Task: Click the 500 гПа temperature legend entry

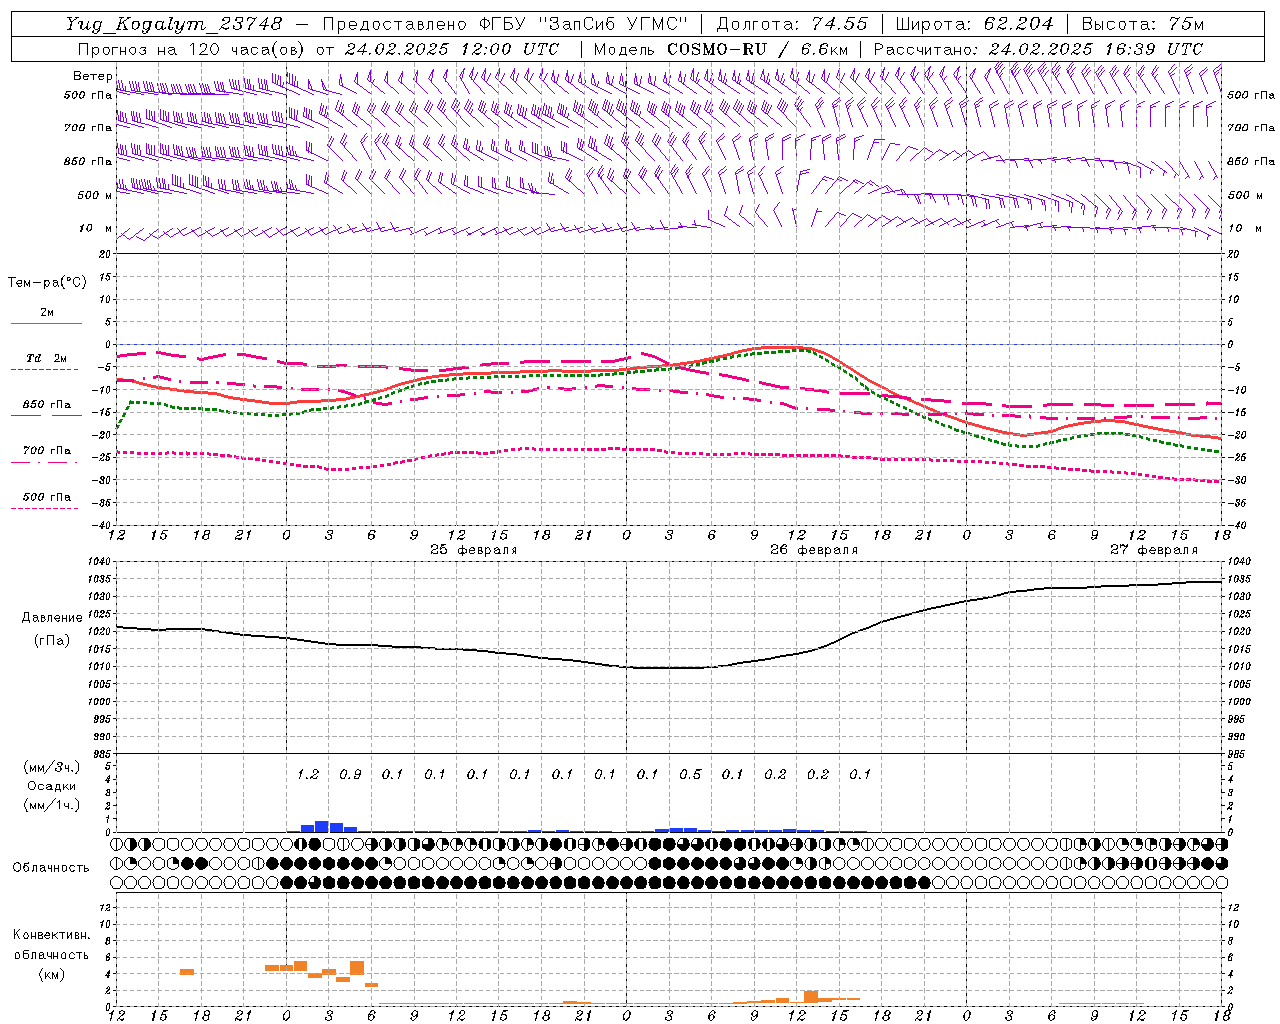Action: coord(47,497)
